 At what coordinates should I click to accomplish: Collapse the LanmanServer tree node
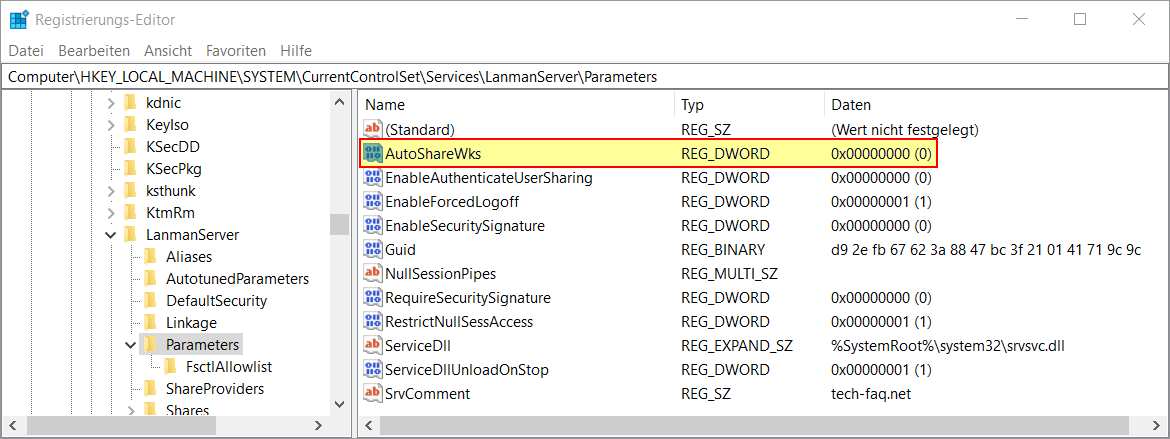pyautogui.click(x=109, y=235)
